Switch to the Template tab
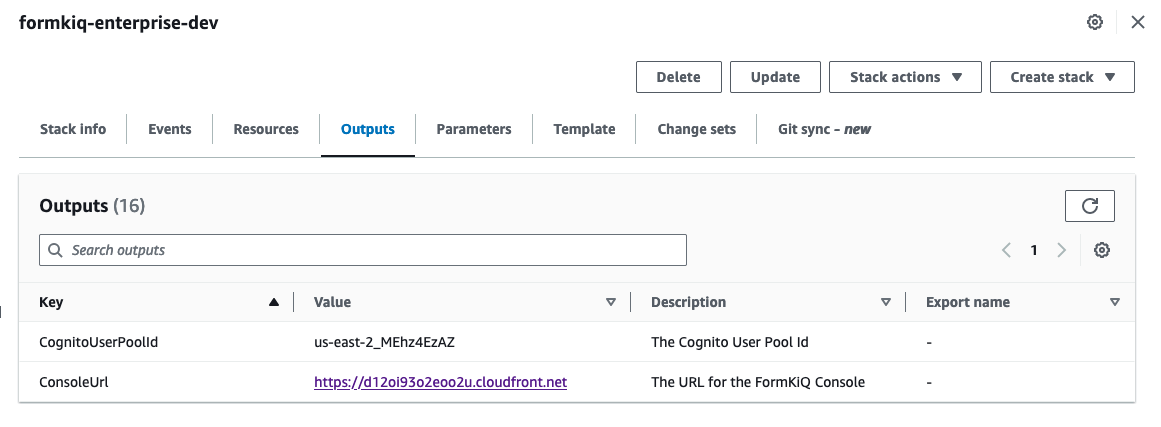The width and height of the screenshot is (1161, 427). pyautogui.click(x=584, y=129)
